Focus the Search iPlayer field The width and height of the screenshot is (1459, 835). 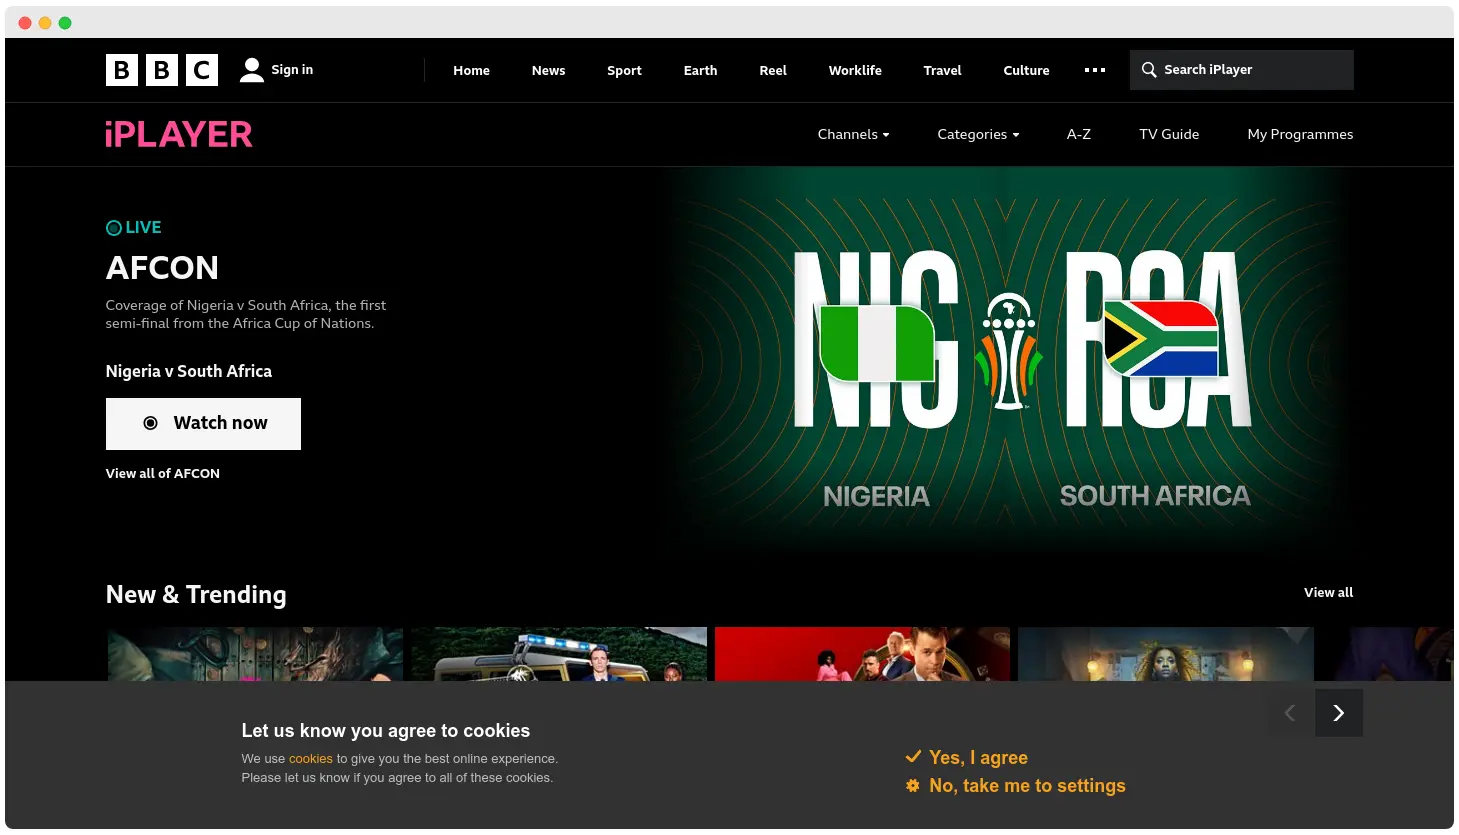[x=1242, y=70]
